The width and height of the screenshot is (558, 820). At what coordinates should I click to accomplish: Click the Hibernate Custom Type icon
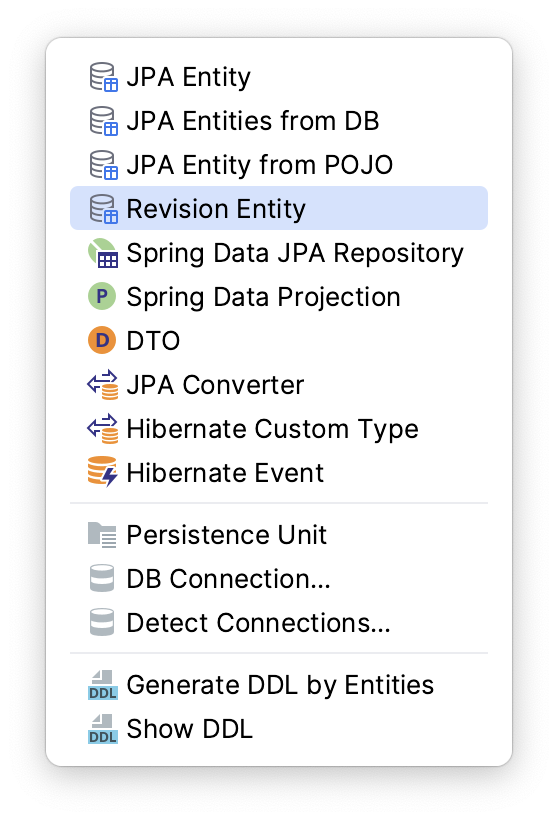[x=103, y=429]
